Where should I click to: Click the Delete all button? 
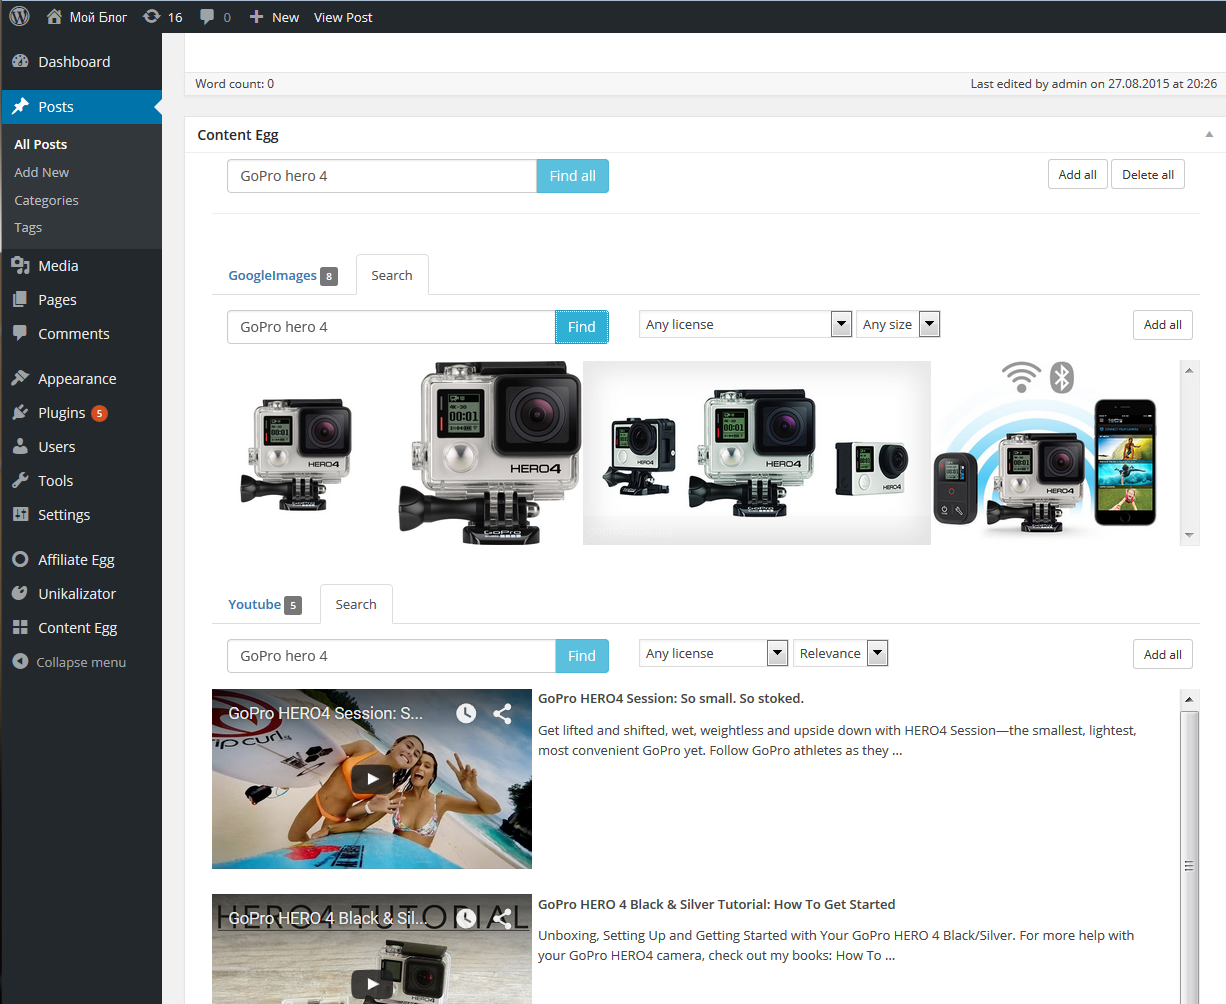(1147, 175)
